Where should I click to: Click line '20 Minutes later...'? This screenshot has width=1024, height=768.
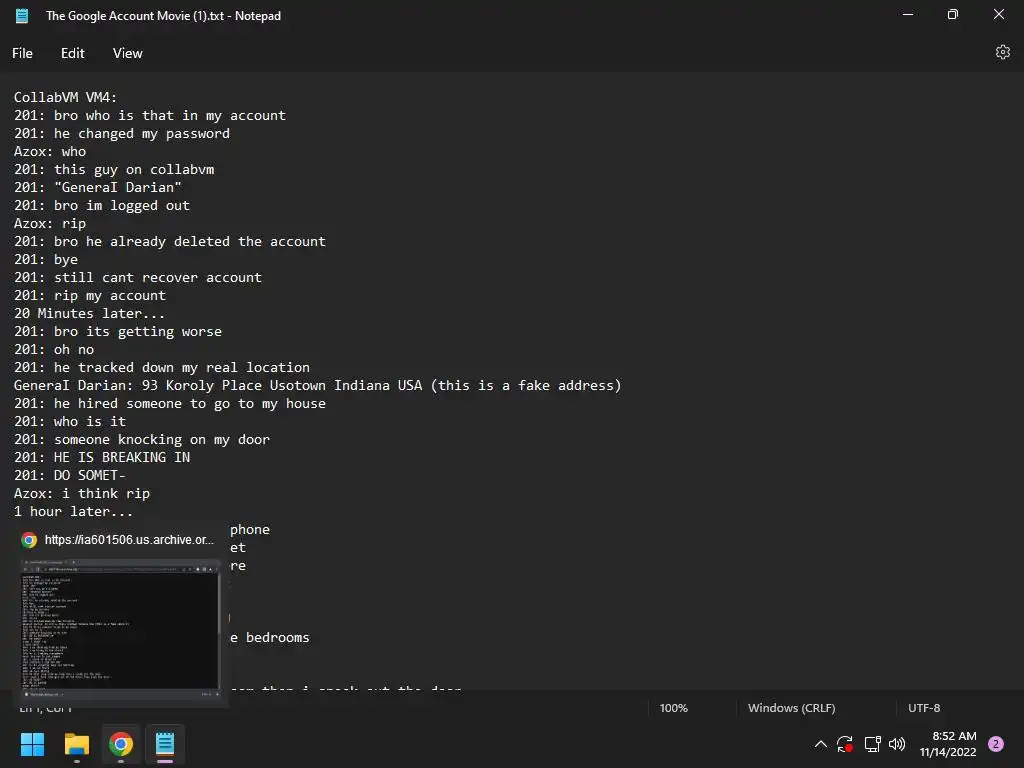(89, 313)
